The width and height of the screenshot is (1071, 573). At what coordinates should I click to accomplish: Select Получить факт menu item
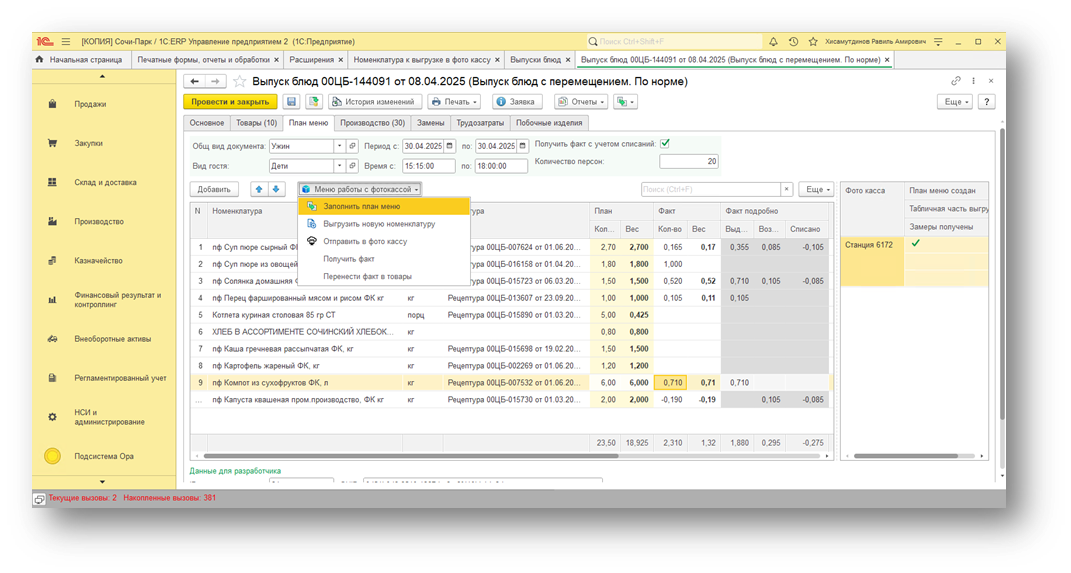pos(385,259)
